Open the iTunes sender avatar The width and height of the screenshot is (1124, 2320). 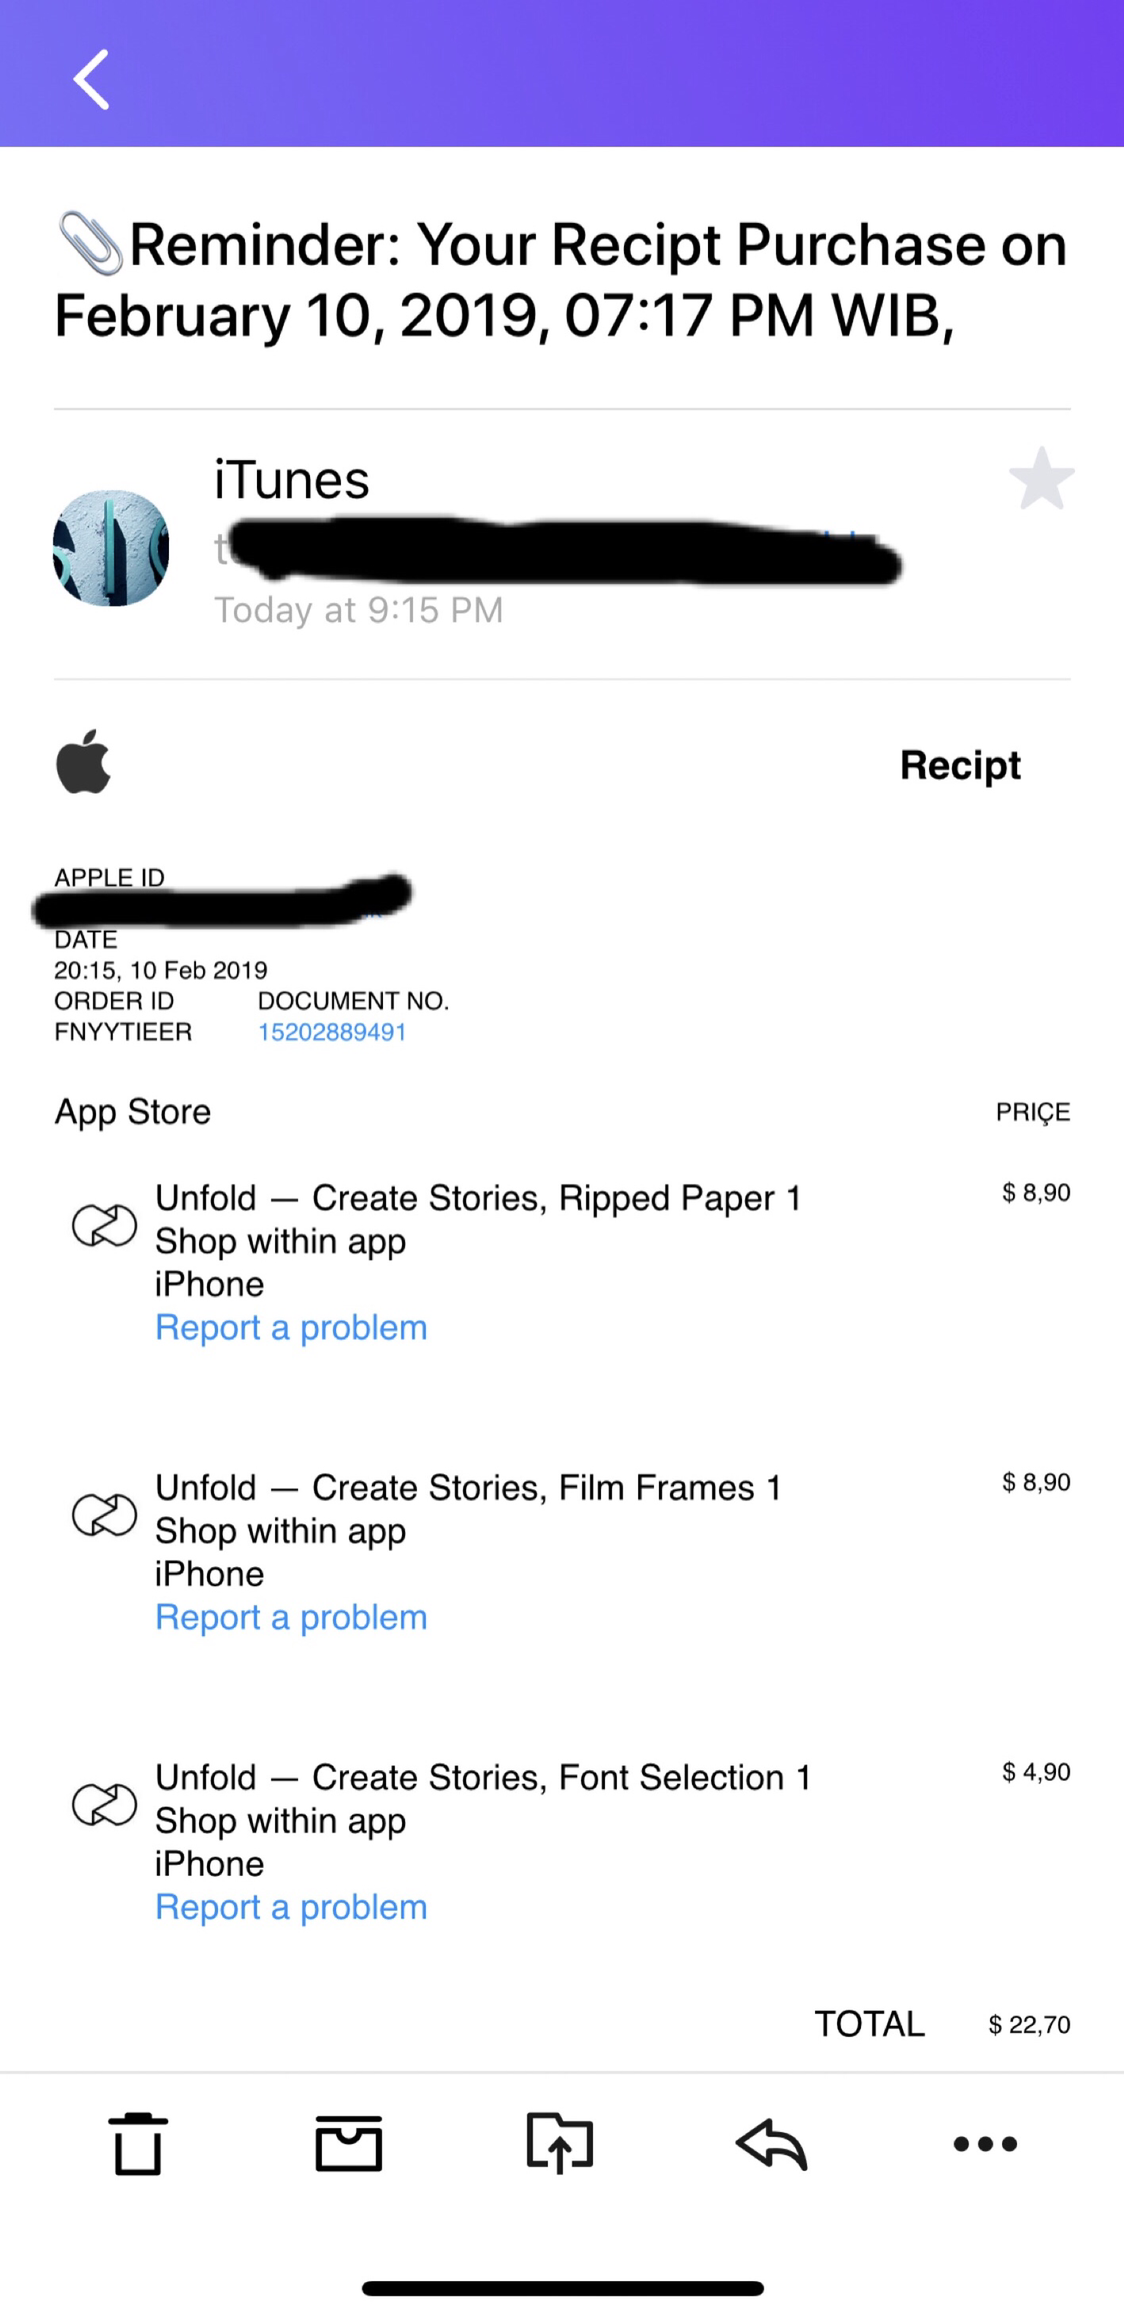[111, 548]
